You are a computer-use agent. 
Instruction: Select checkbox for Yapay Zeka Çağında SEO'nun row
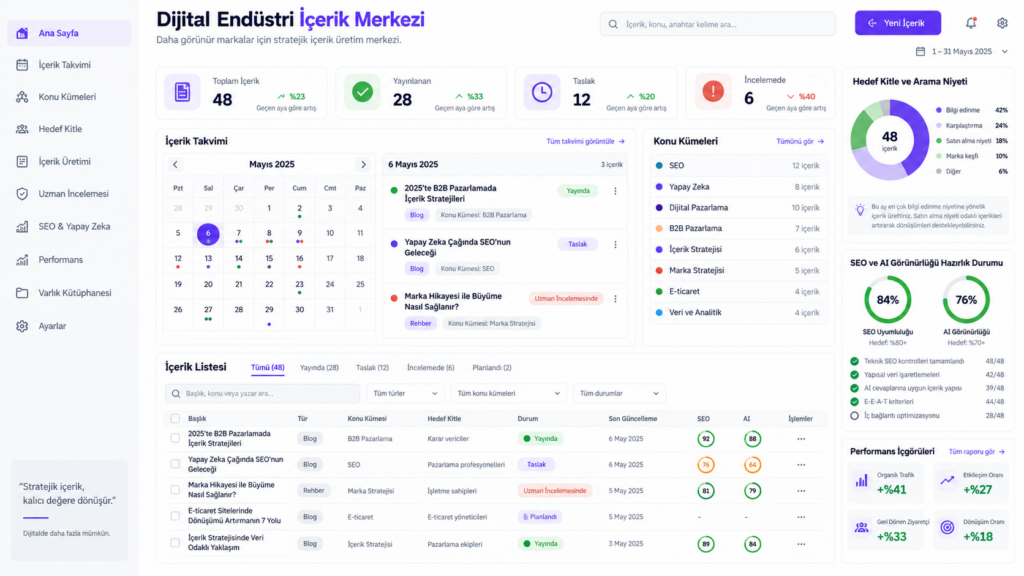175,464
